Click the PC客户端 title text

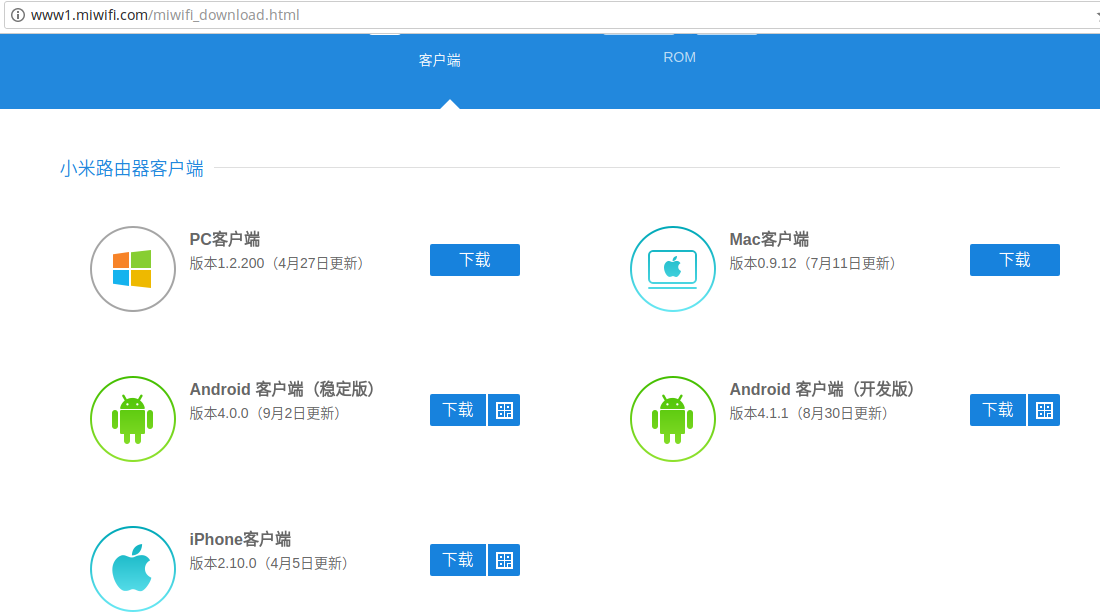pos(224,239)
